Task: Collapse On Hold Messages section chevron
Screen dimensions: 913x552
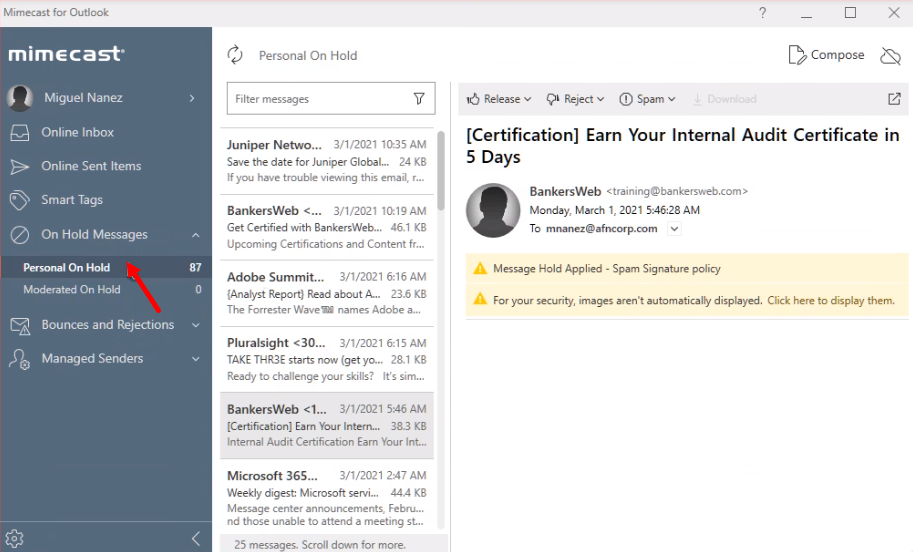Action: coord(196,235)
